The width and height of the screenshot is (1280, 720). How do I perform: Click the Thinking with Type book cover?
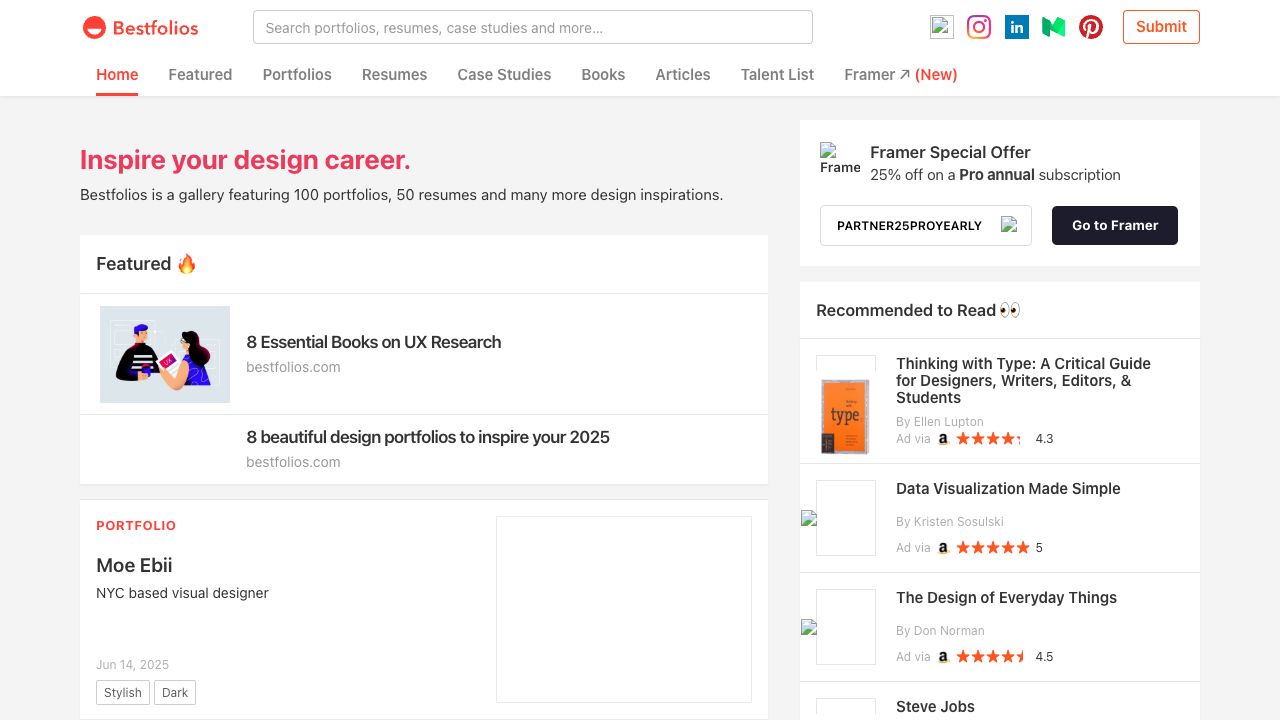click(x=845, y=415)
